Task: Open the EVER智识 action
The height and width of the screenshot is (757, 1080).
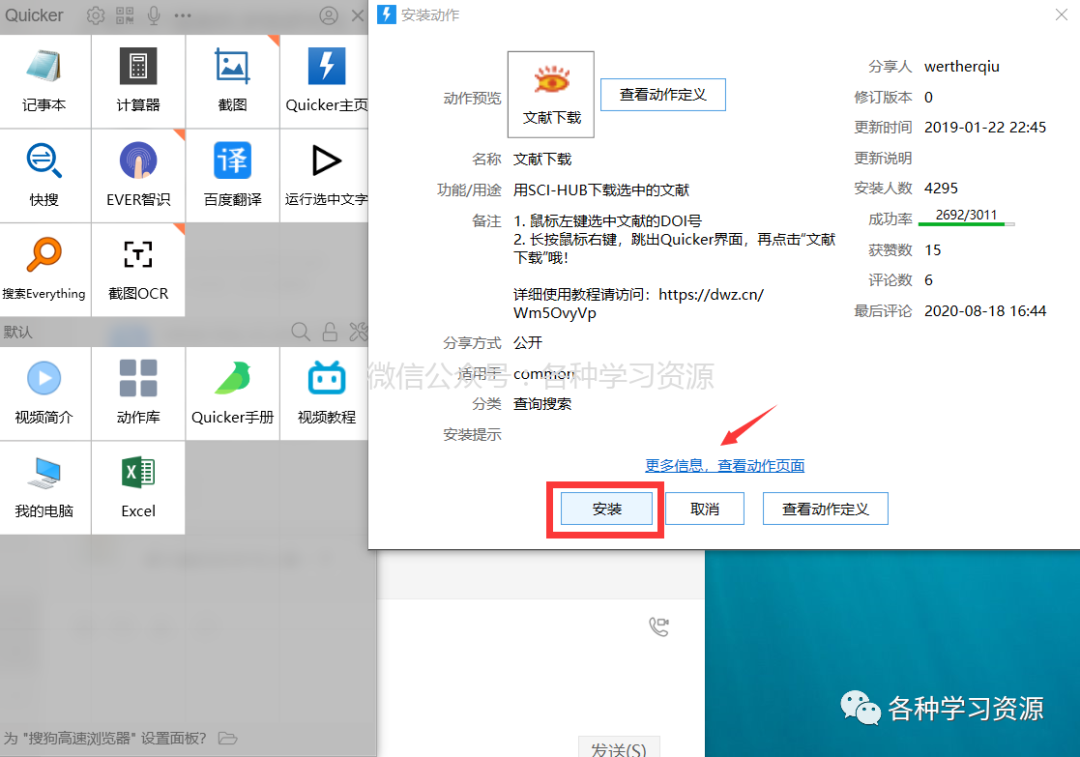Action: pos(138,176)
